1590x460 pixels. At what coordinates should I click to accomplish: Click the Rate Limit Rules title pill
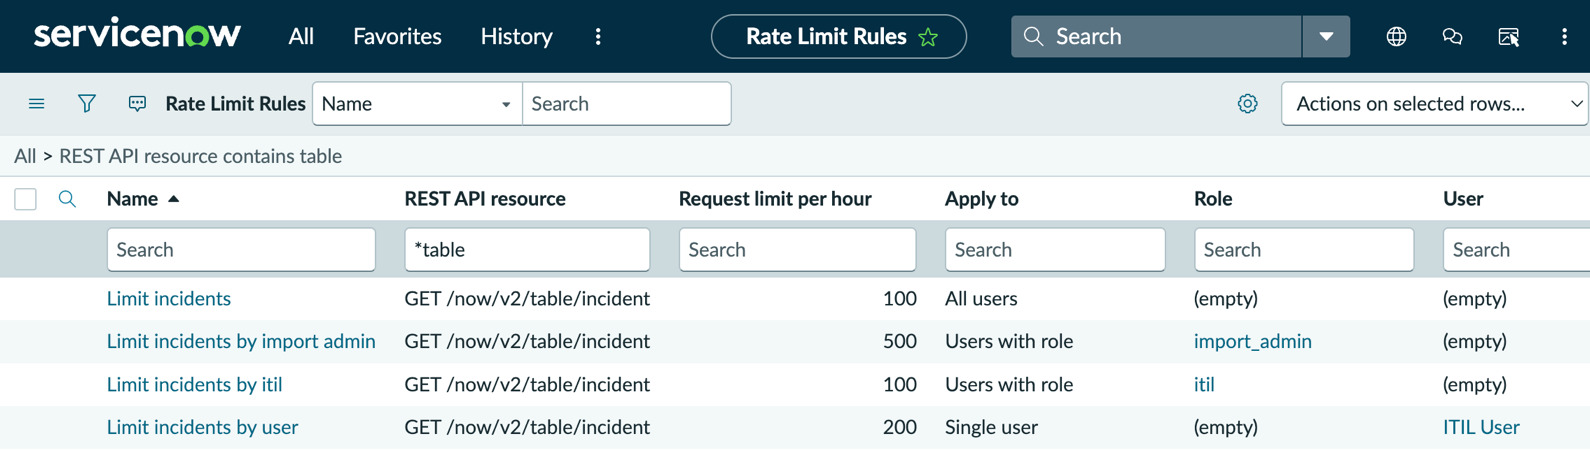tap(838, 37)
